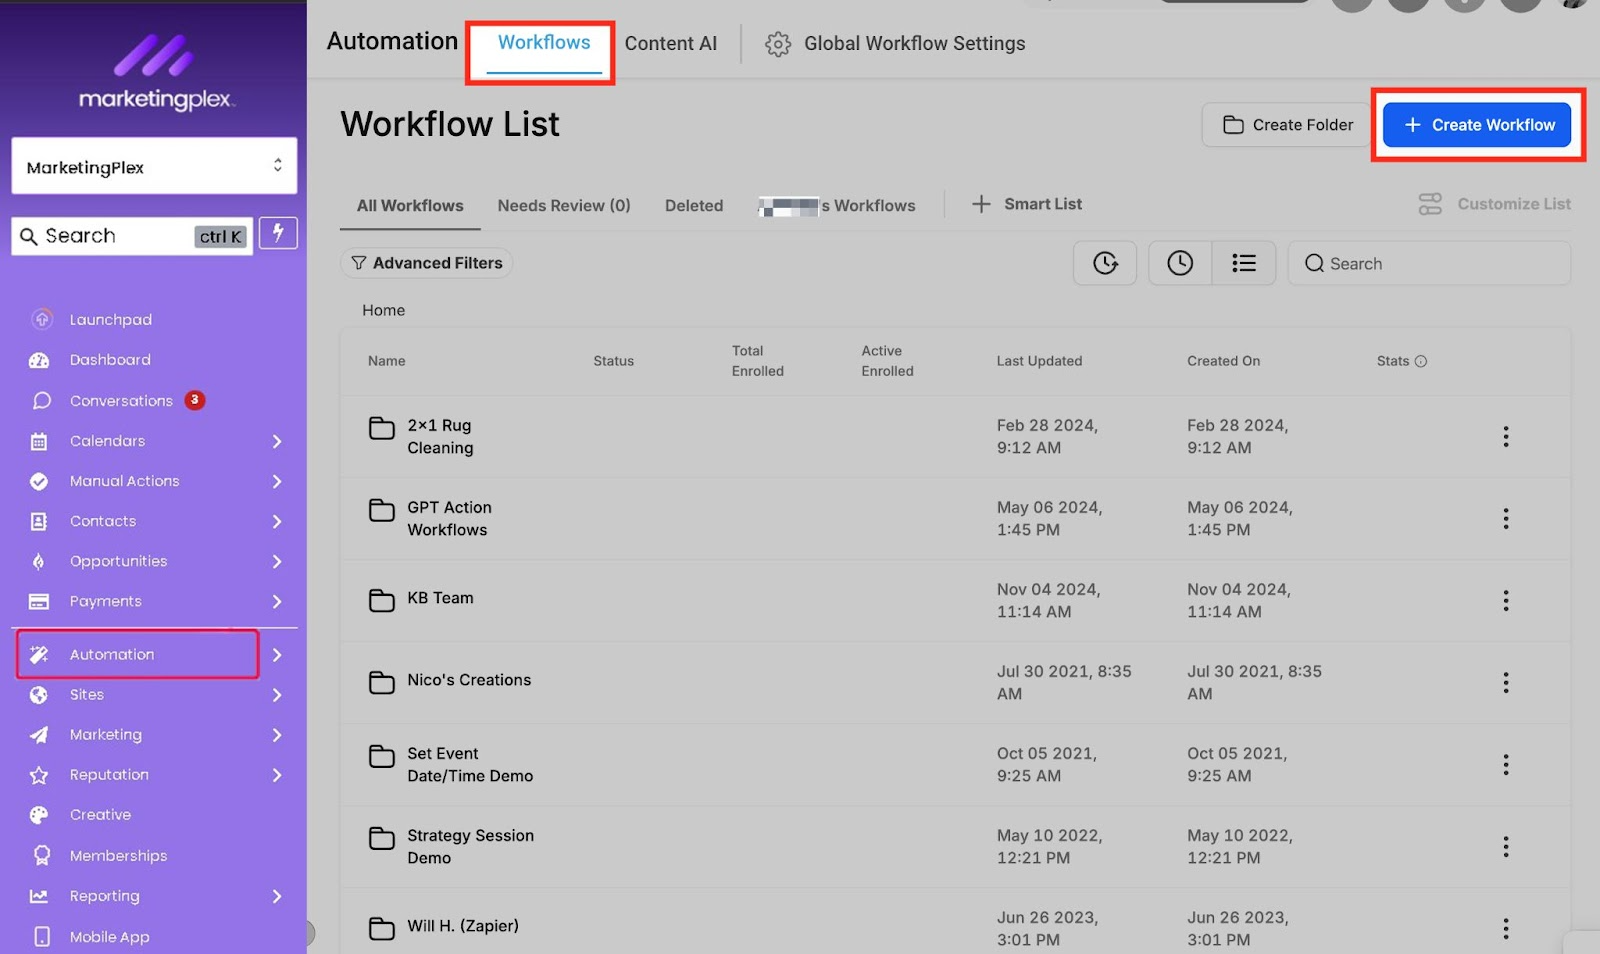The image size is (1600, 954).
Task: Expand the Calendars submenu chevron
Action: click(277, 441)
